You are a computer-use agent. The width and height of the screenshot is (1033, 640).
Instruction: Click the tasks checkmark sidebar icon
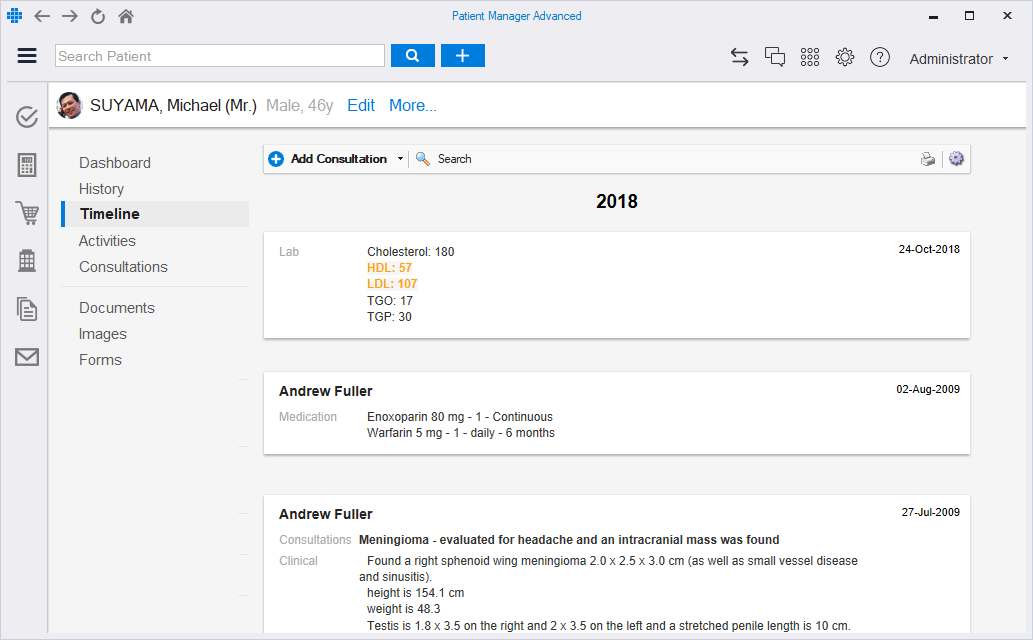point(27,118)
